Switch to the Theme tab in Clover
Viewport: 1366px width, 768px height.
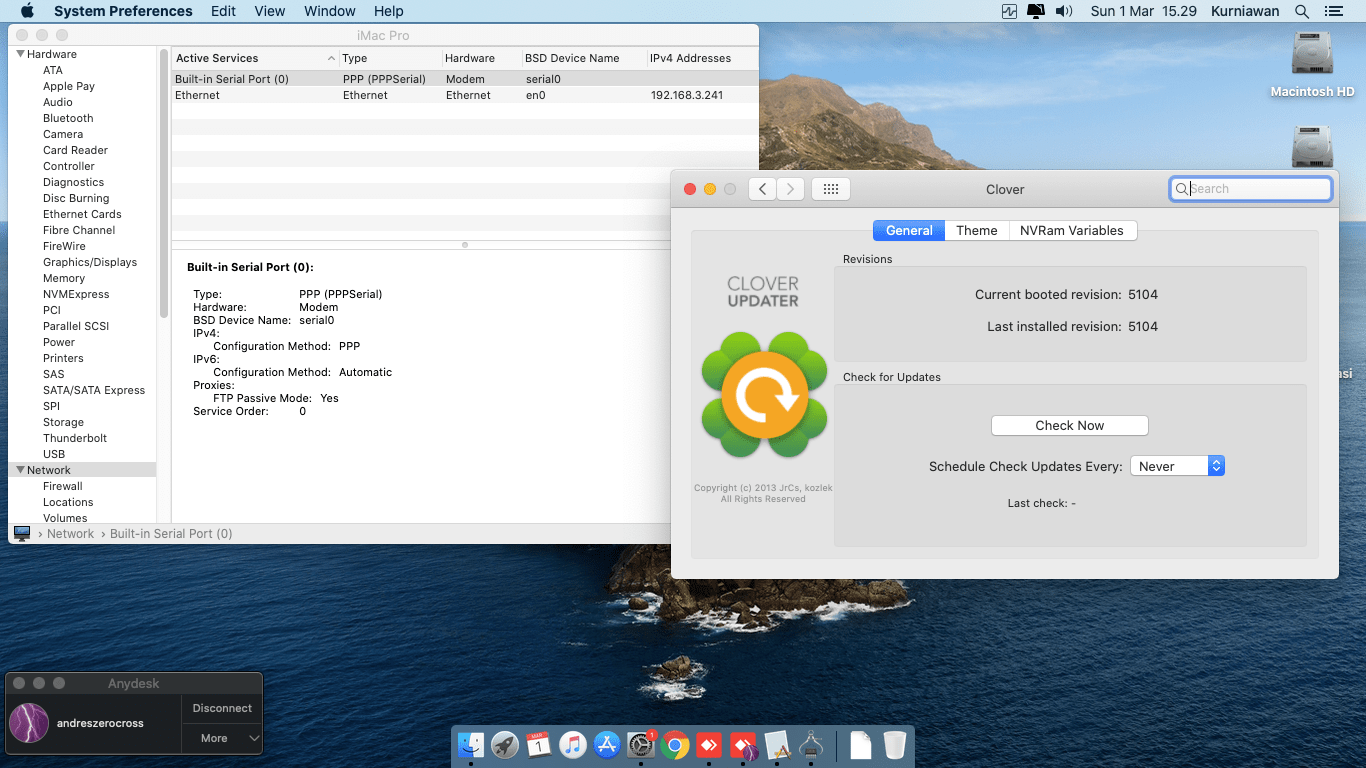(x=977, y=230)
